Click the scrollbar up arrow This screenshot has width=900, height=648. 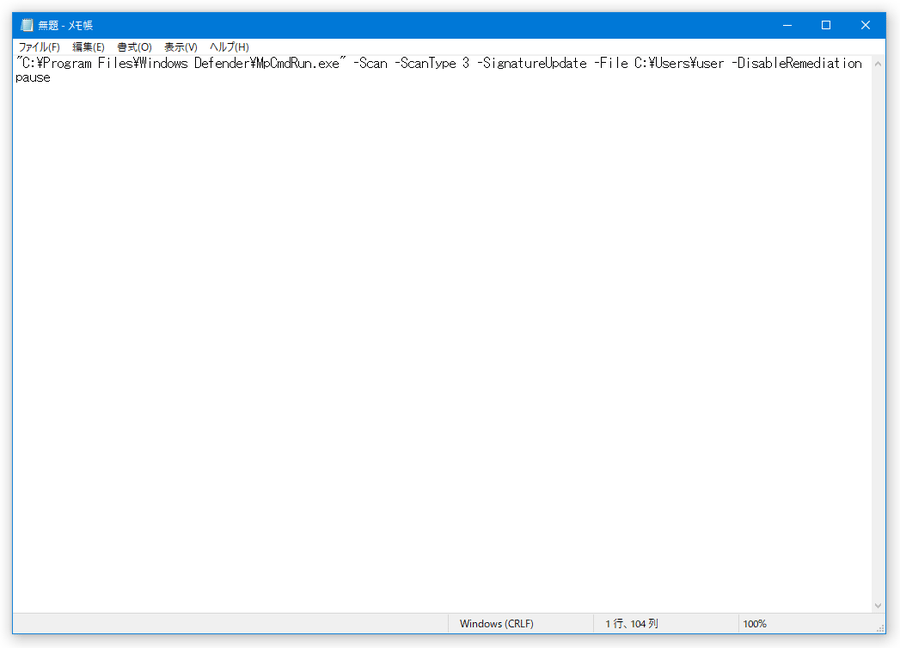click(878, 64)
